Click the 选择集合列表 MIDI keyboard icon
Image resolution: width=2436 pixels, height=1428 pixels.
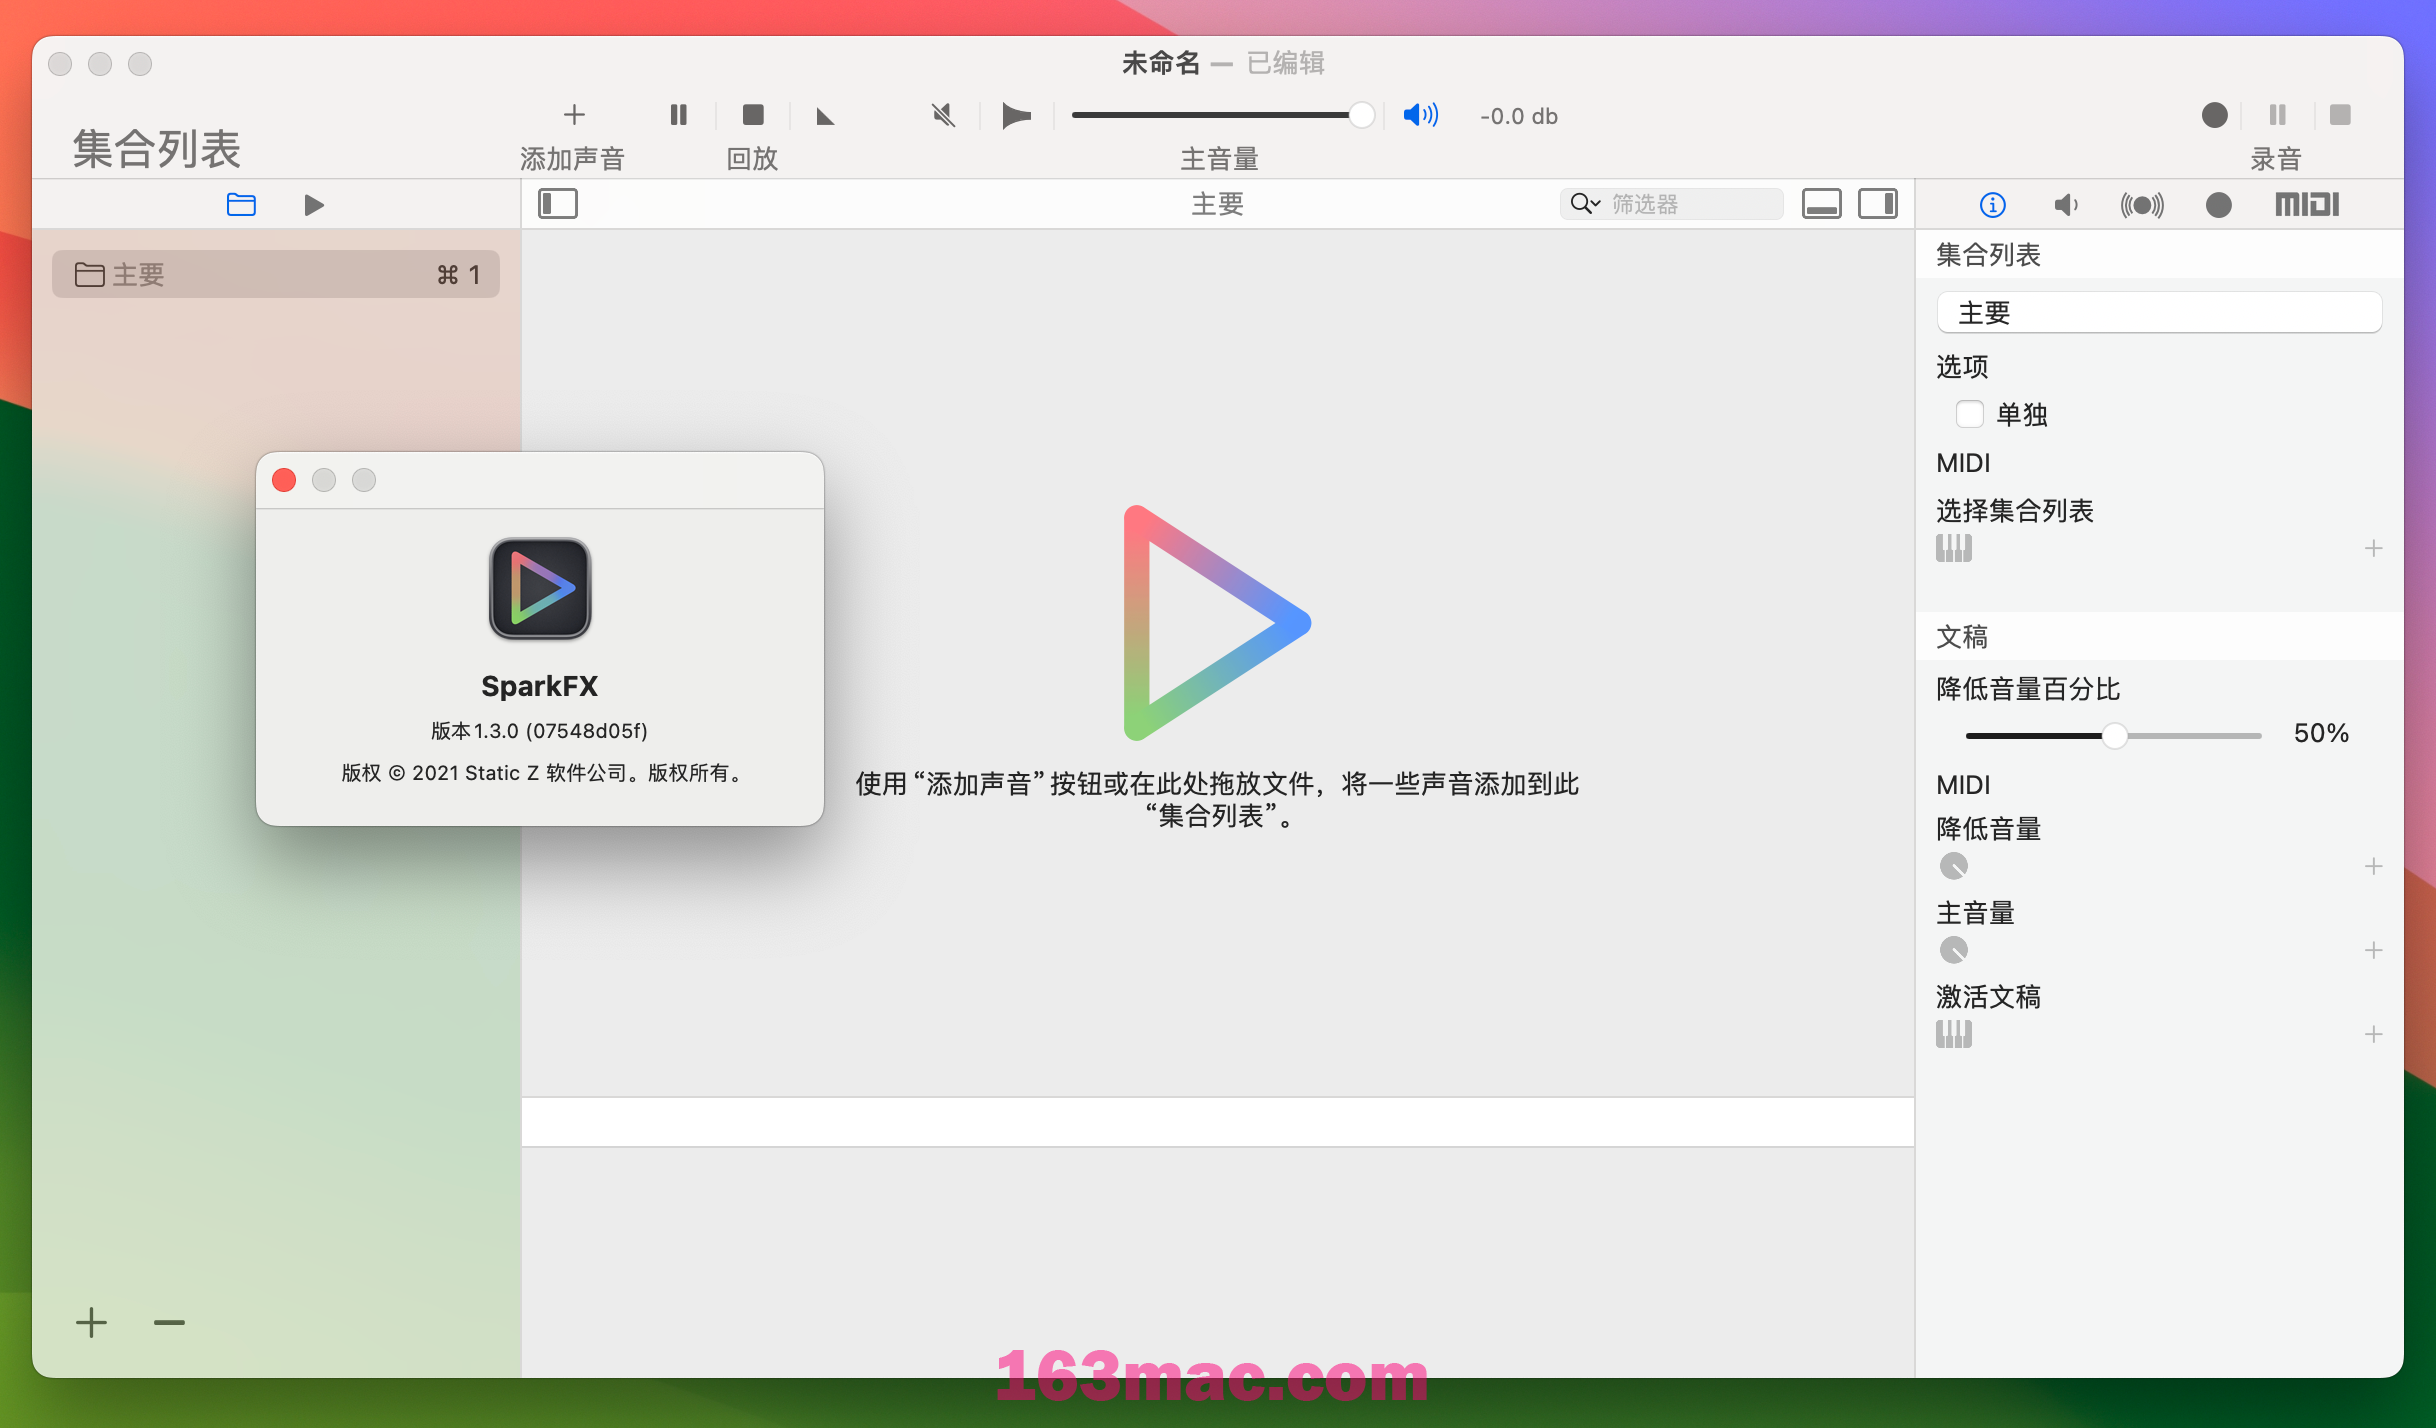pyautogui.click(x=1953, y=548)
